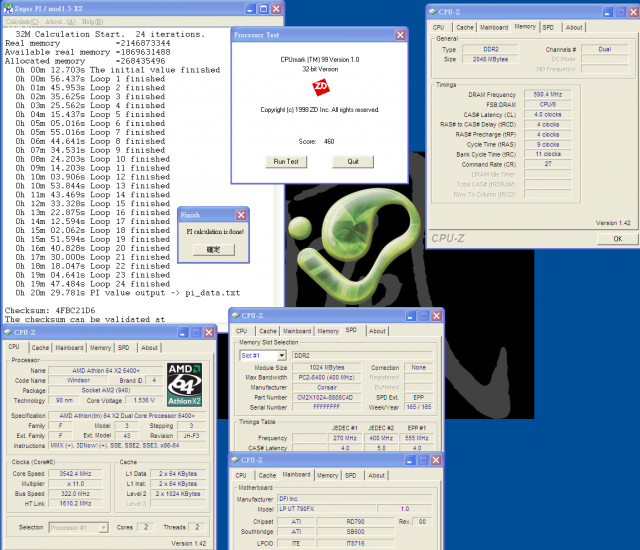The image size is (640, 550).
Task: Click OK in CPU-Z Memory window
Action: pos(618,239)
